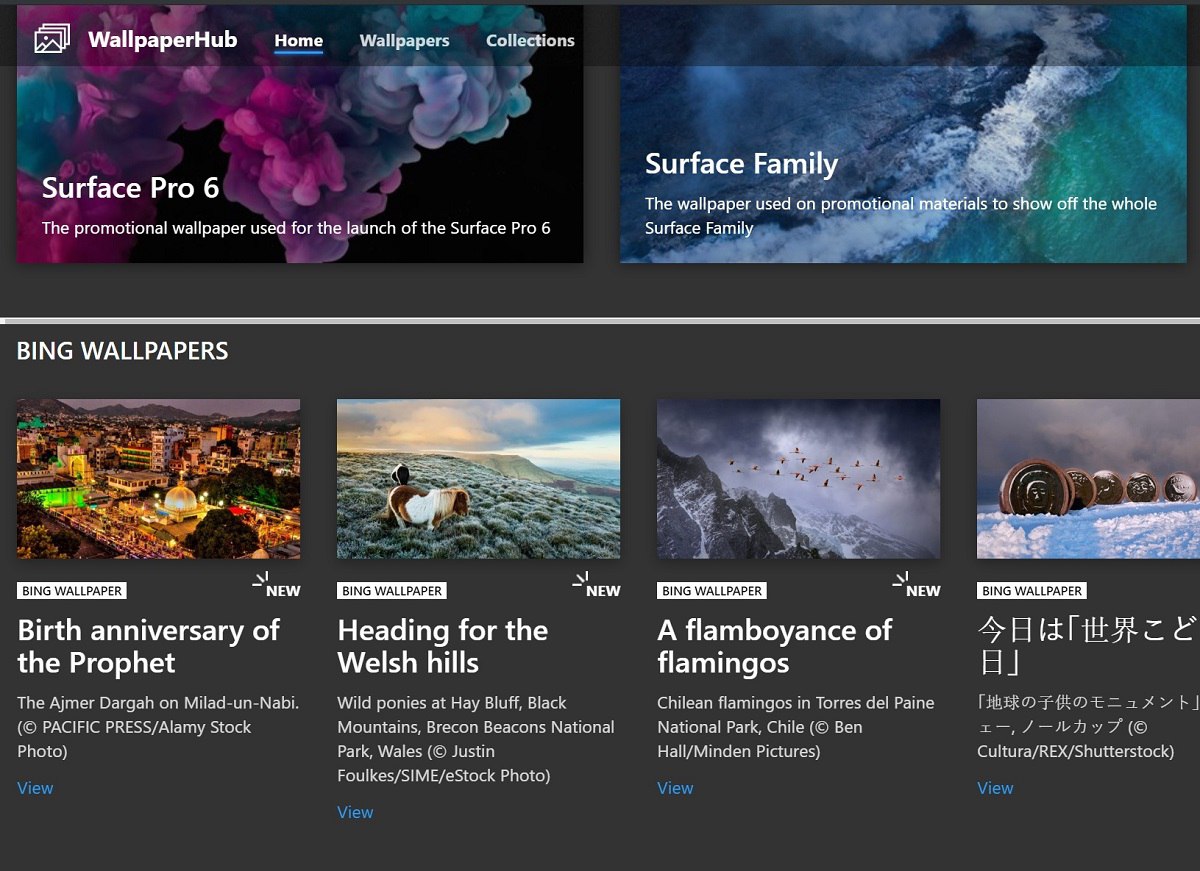Click BING WALLPAPER tag on Welsh hills card

pyautogui.click(x=392, y=591)
